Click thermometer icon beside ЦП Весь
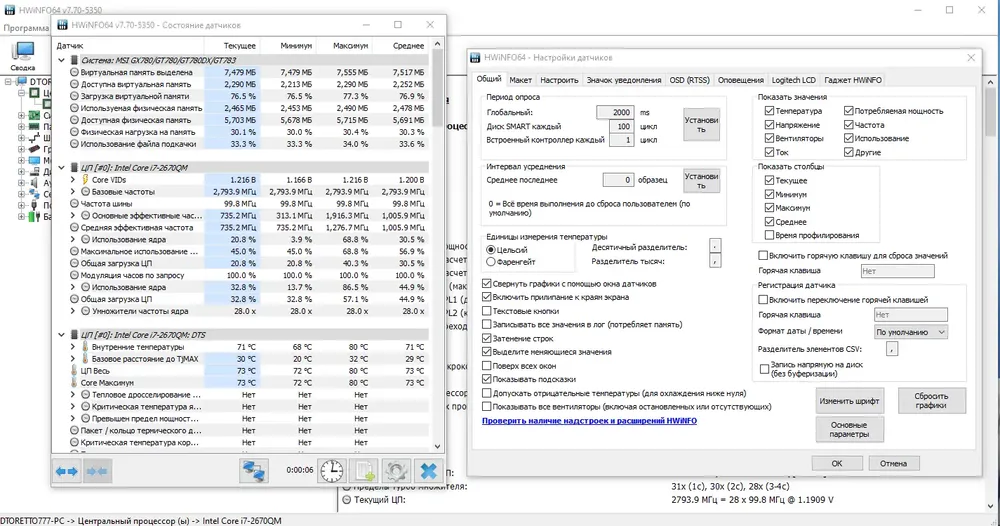The width and height of the screenshot is (1000, 526). pos(74,370)
